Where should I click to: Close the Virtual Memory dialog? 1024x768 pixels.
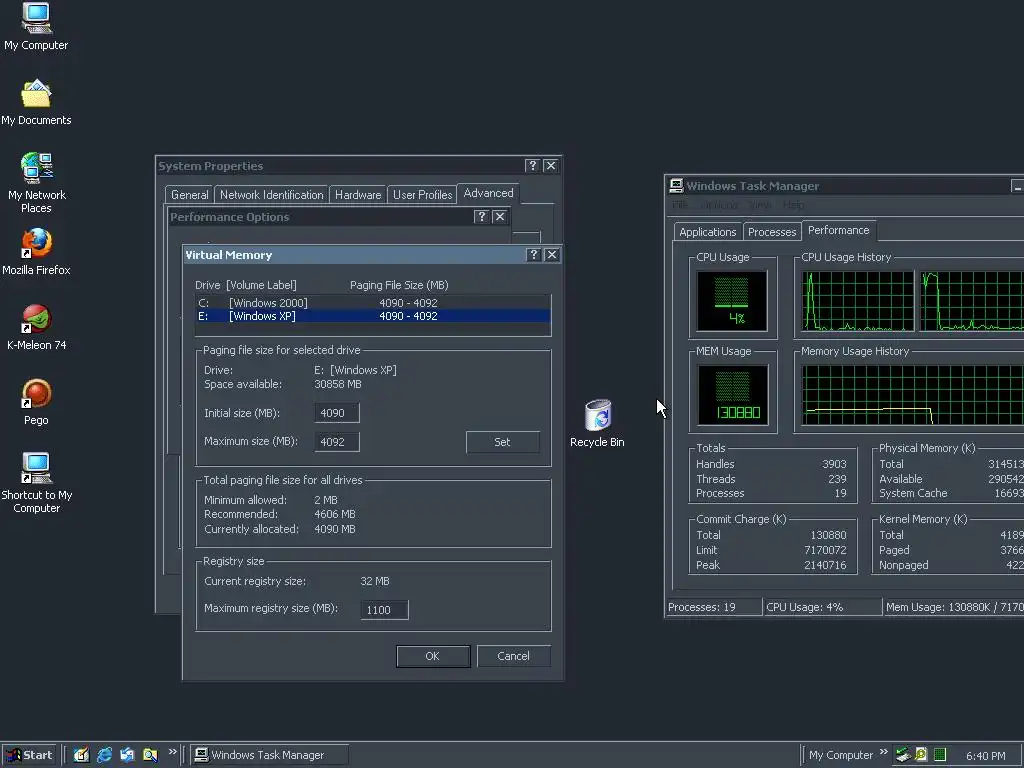[552, 255]
